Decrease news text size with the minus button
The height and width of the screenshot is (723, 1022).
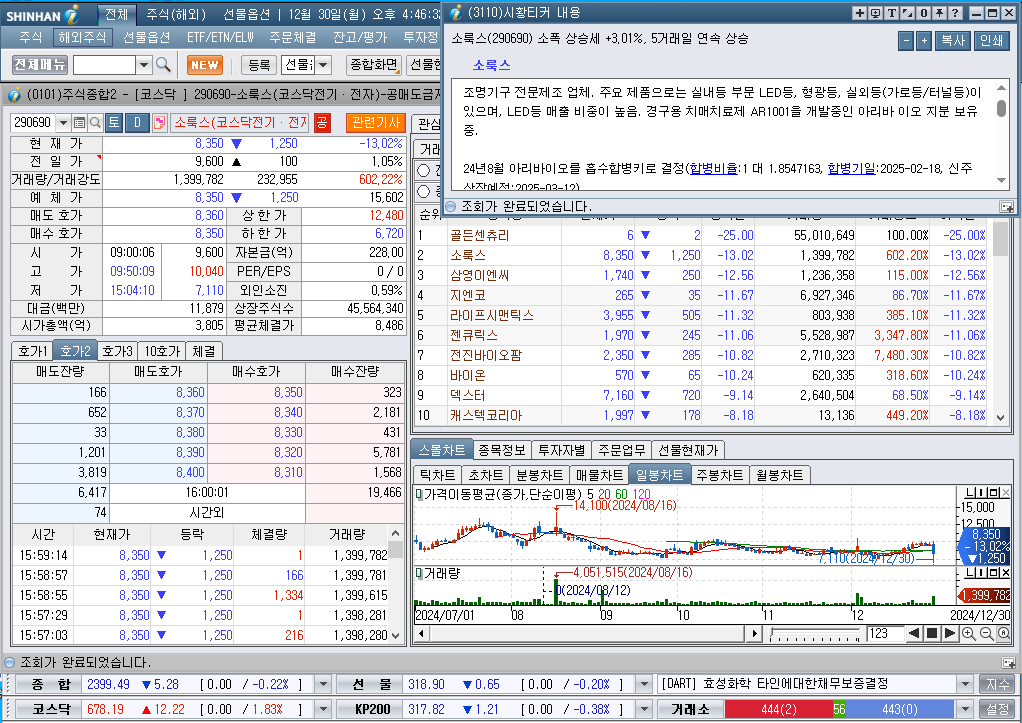click(906, 40)
